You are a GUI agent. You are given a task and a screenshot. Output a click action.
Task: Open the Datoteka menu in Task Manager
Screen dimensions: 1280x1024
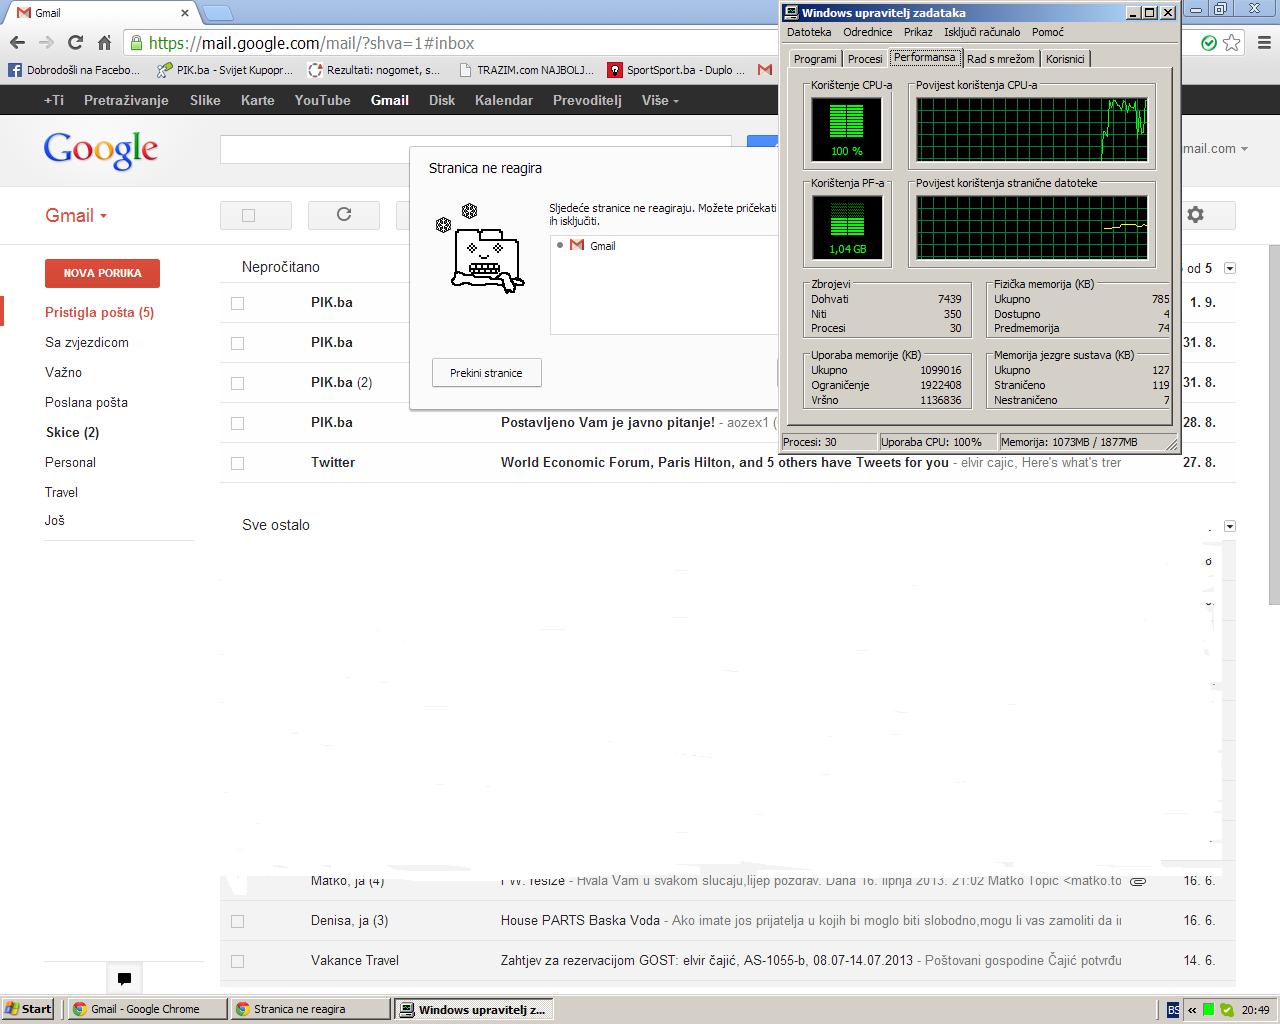pos(809,32)
